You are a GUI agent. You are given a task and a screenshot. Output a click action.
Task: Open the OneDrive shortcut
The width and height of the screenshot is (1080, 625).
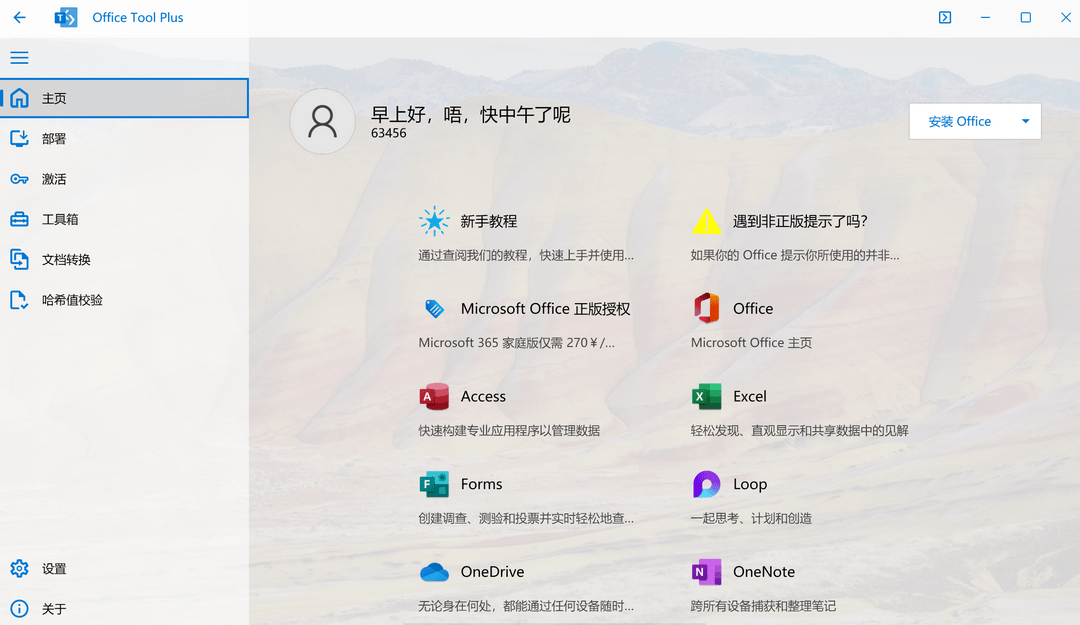tap(490, 571)
